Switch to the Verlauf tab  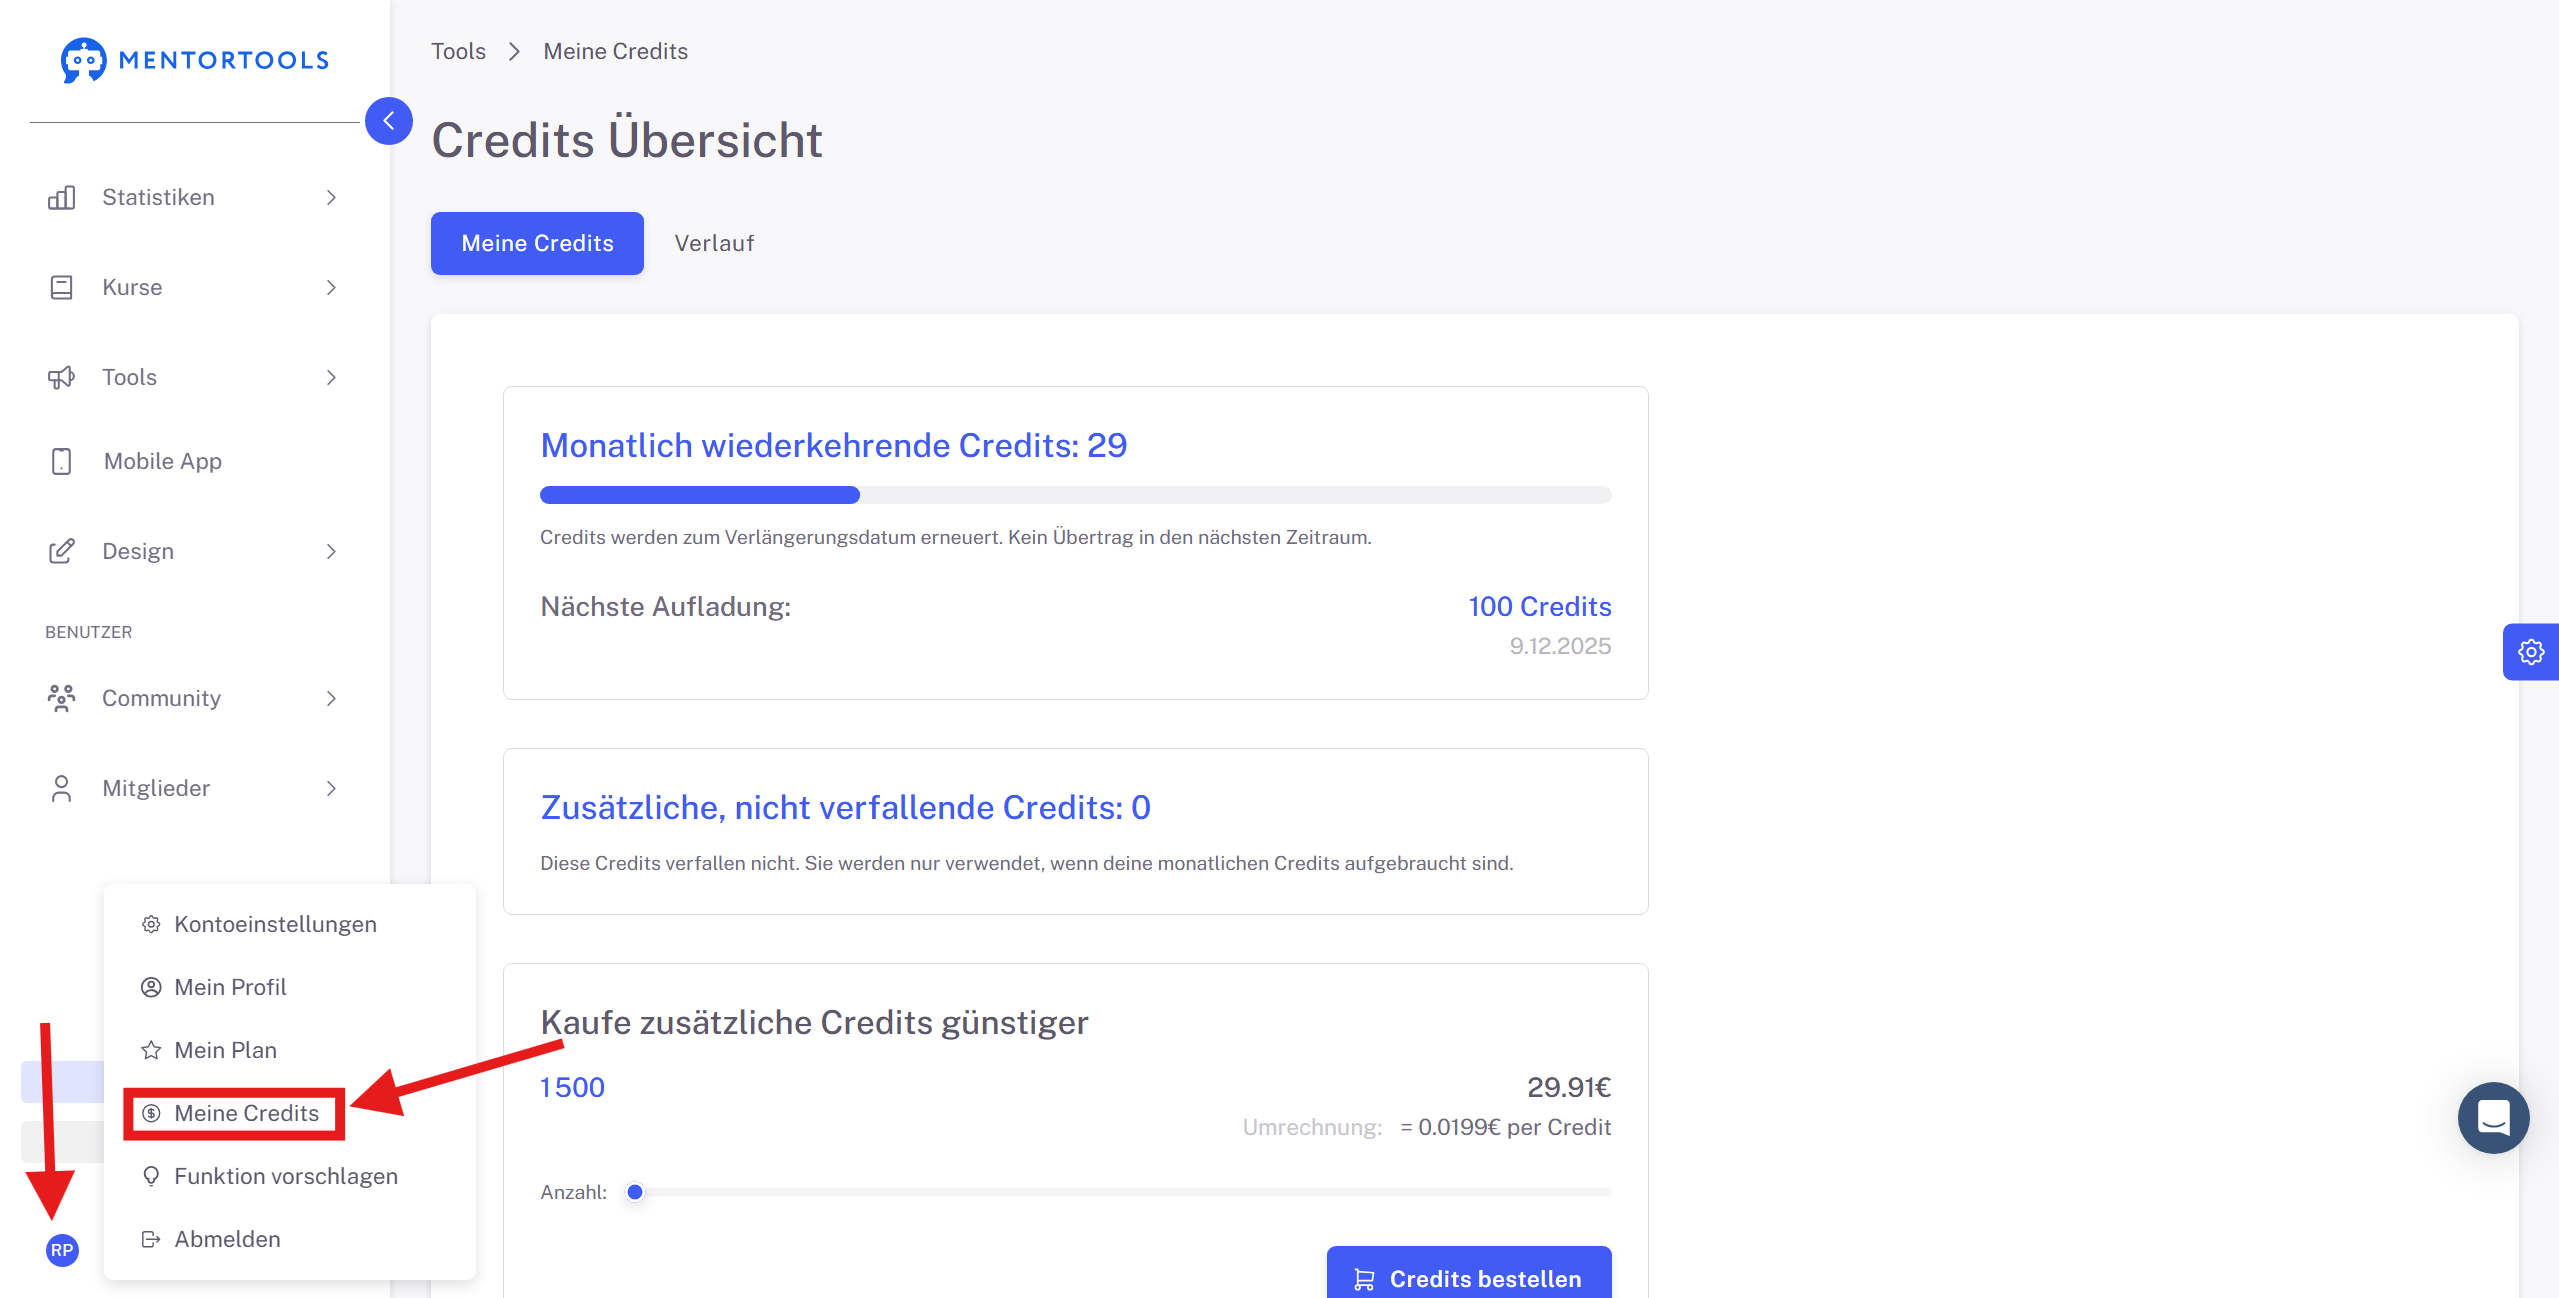tap(714, 243)
